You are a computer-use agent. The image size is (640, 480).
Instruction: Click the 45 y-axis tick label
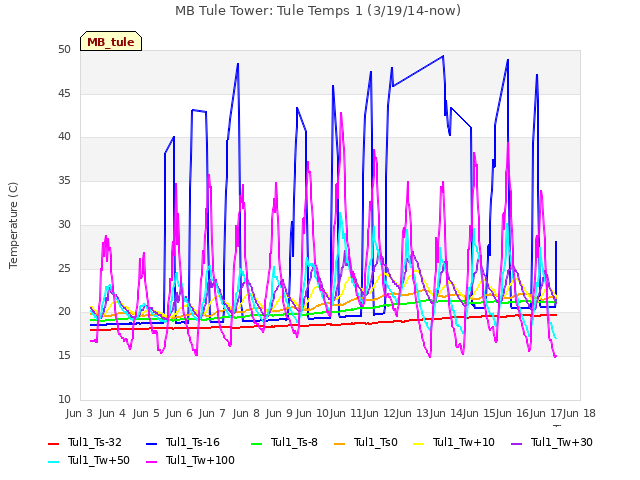(x=64, y=93)
